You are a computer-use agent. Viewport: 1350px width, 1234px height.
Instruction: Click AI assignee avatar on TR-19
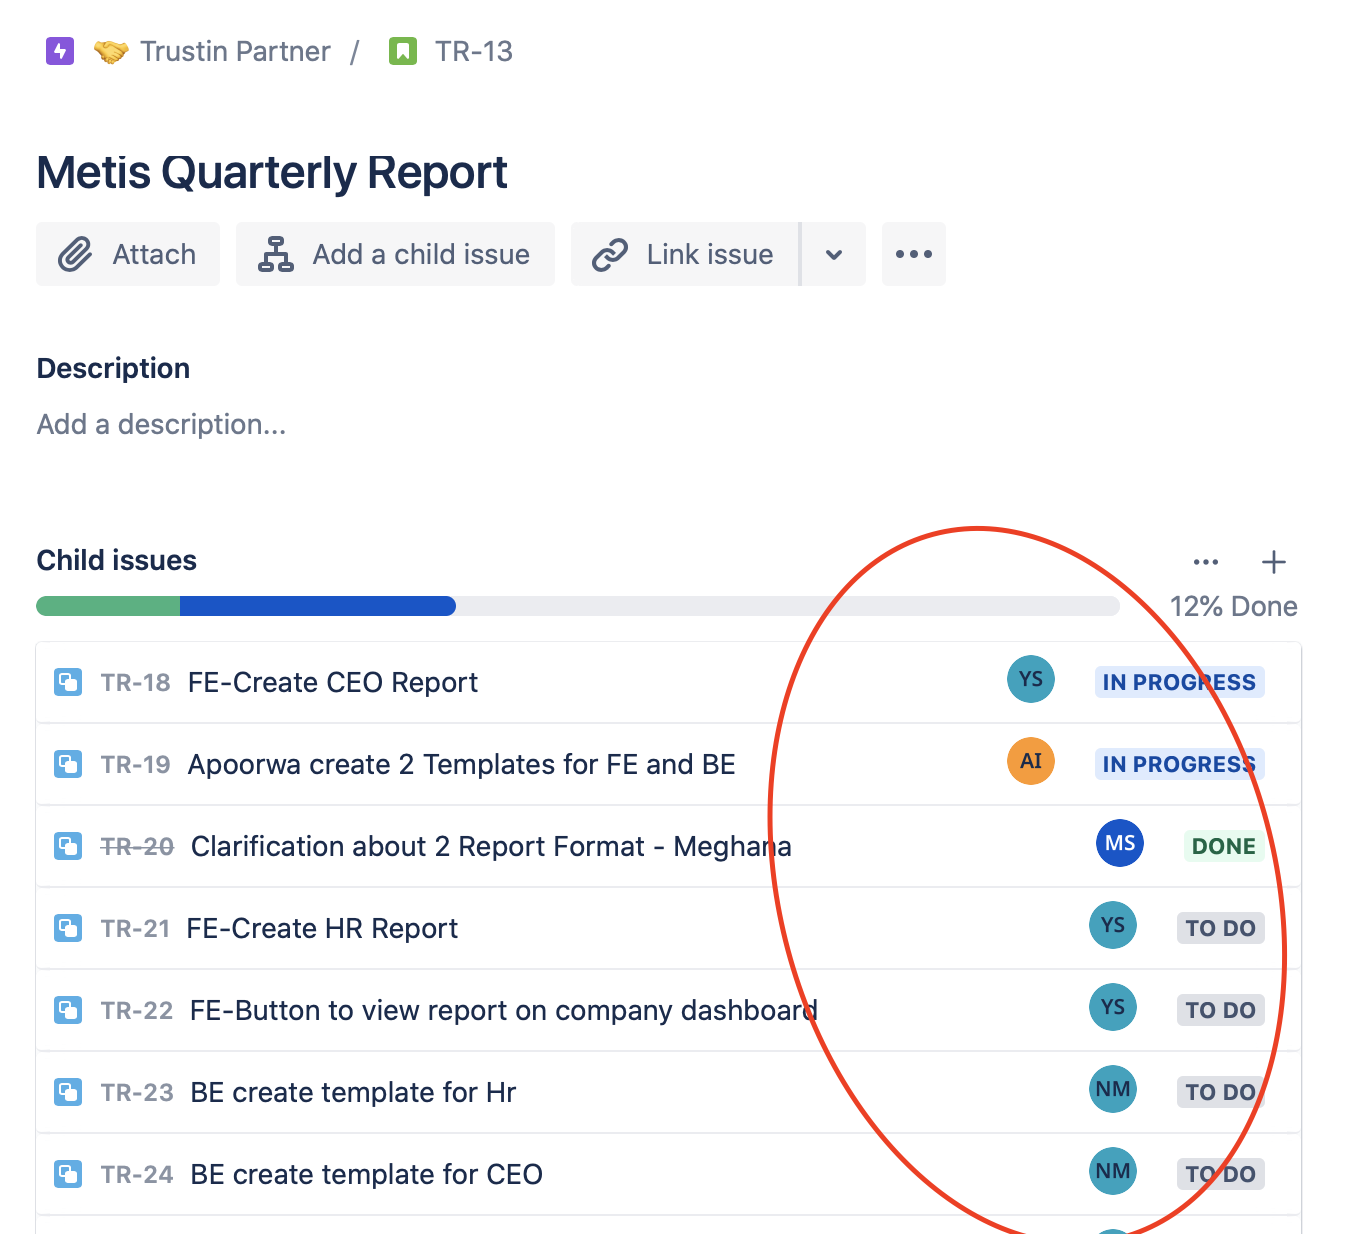pyautogui.click(x=1031, y=762)
